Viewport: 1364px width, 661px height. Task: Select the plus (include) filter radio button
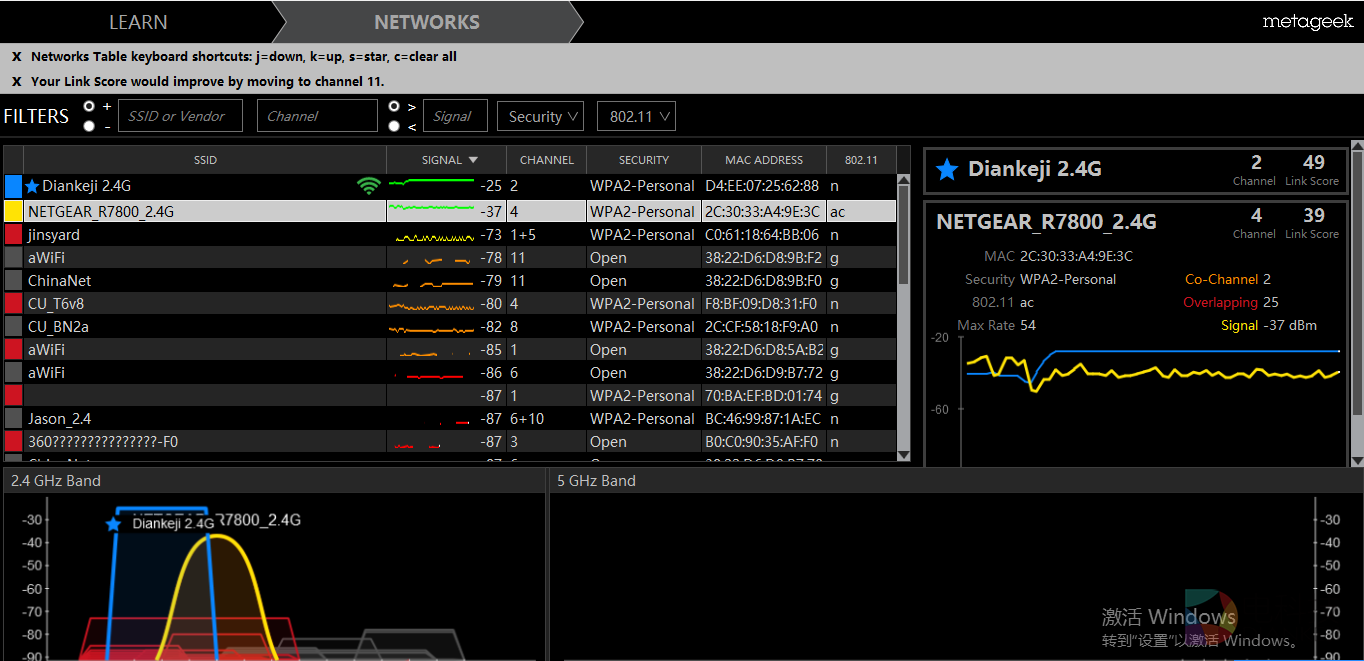pos(90,106)
